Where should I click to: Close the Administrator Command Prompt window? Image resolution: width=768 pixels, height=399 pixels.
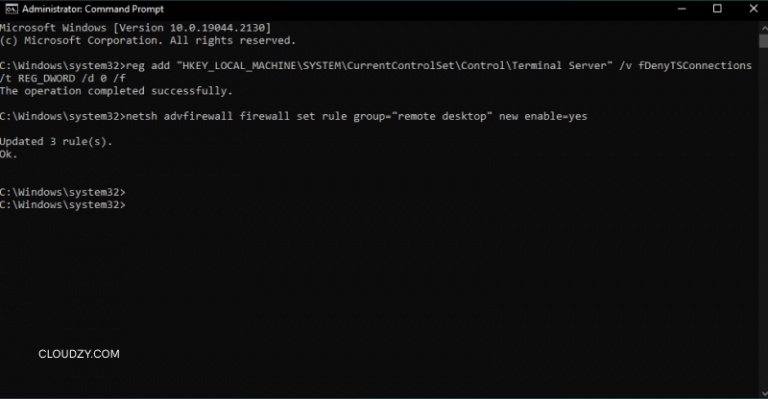pos(753,9)
